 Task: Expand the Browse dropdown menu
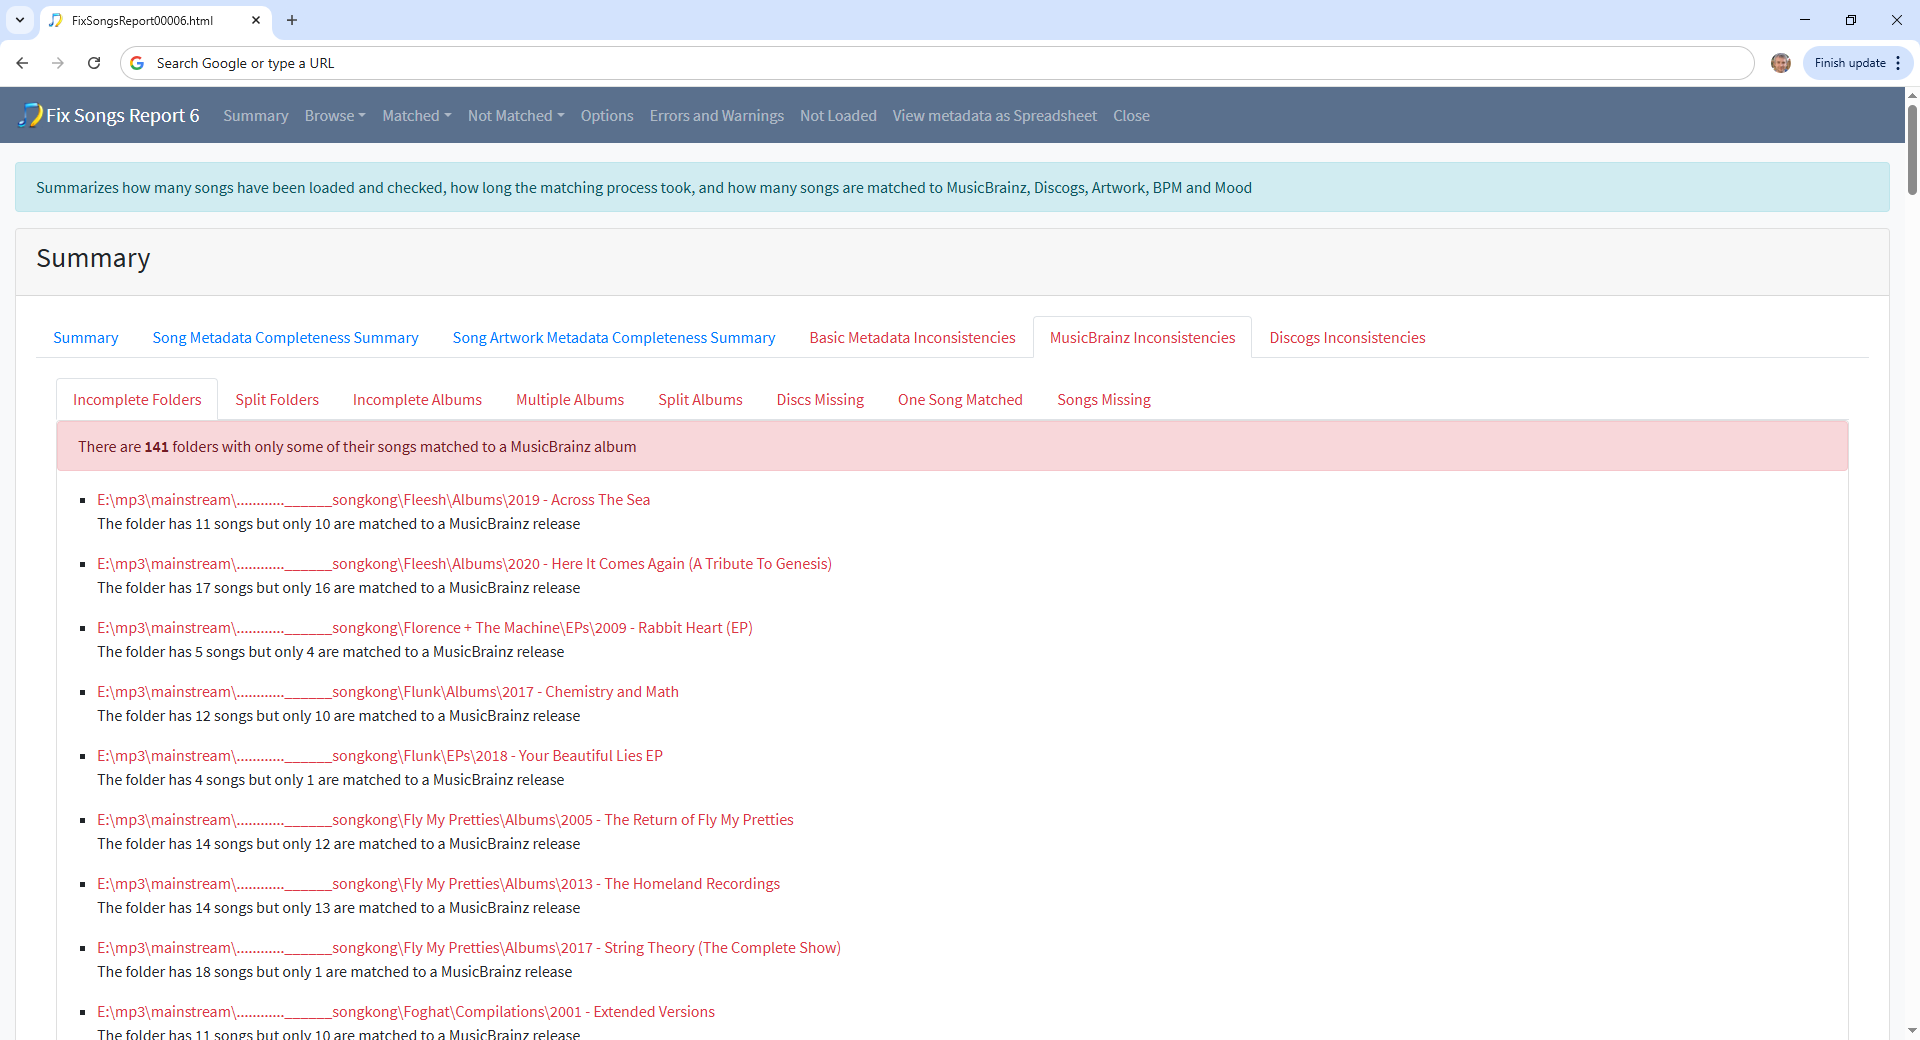point(335,116)
